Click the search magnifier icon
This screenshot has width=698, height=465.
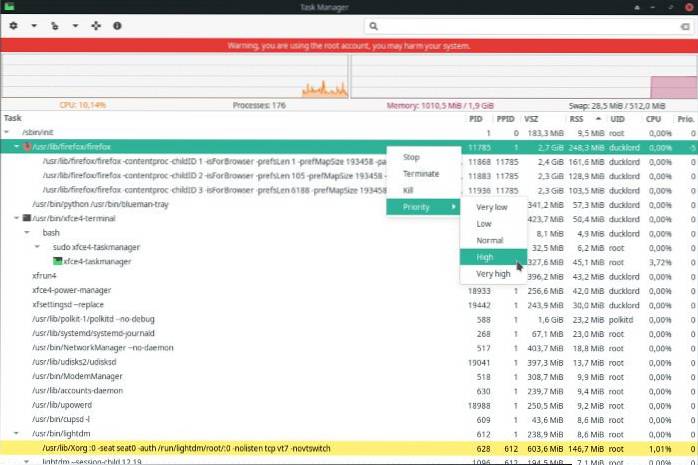click(373, 26)
